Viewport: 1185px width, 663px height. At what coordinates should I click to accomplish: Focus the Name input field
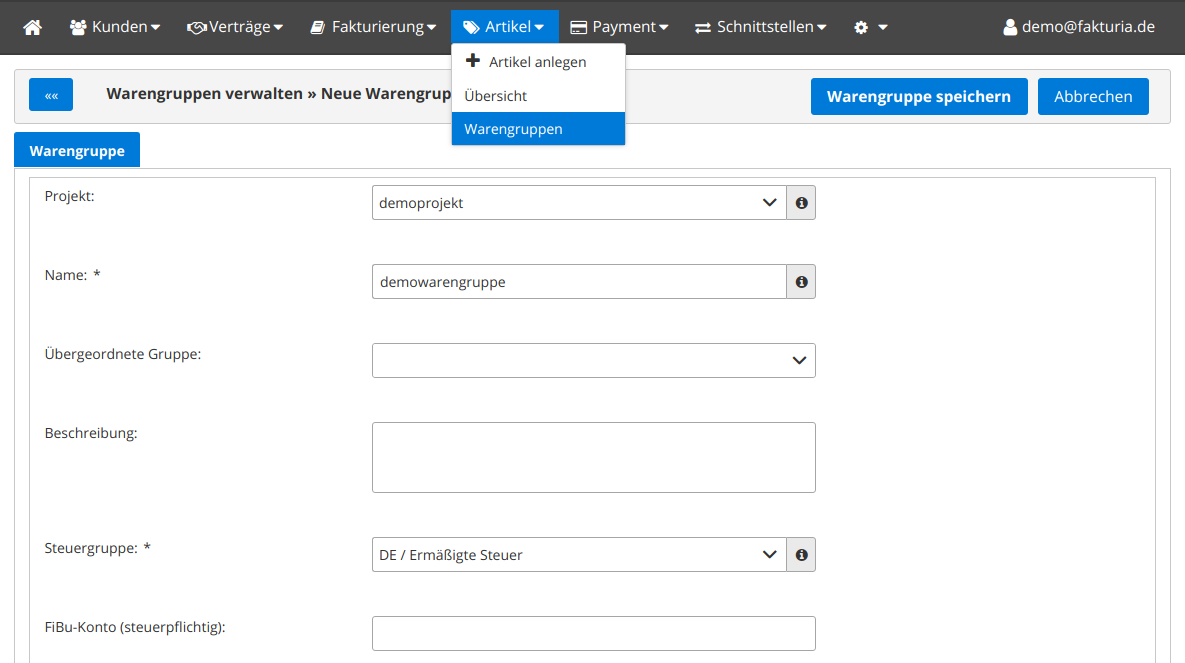579,282
